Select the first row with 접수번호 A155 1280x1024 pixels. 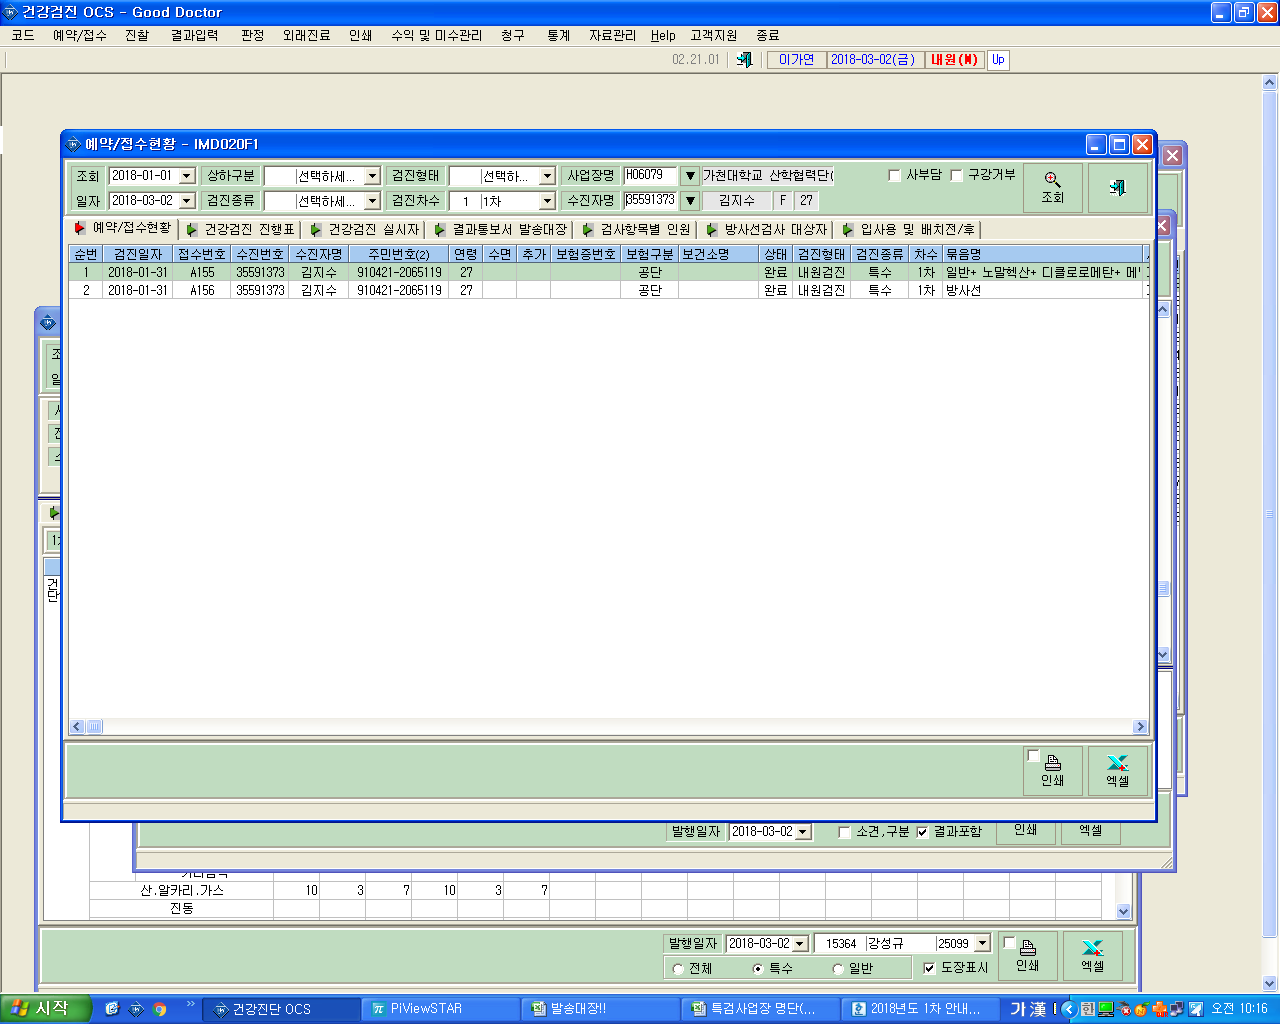coord(610,272)
